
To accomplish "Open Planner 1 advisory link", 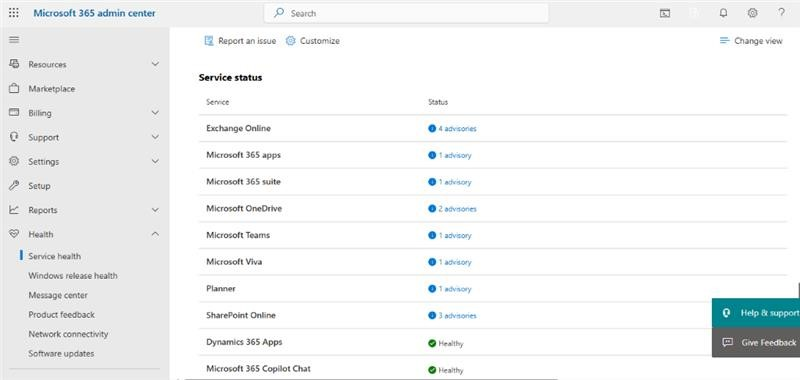I will [455, 289].
